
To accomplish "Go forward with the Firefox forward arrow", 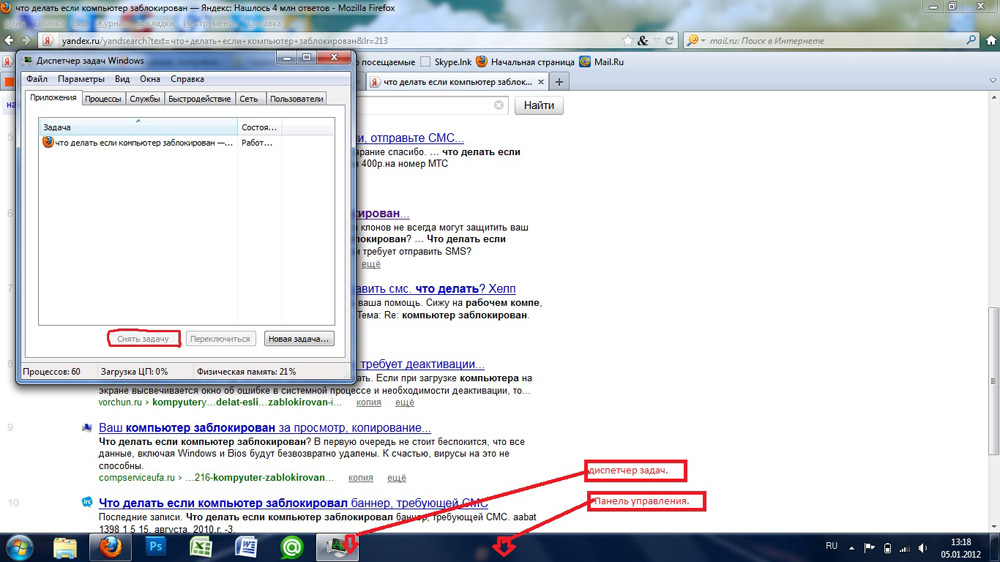I will (26, 40).
